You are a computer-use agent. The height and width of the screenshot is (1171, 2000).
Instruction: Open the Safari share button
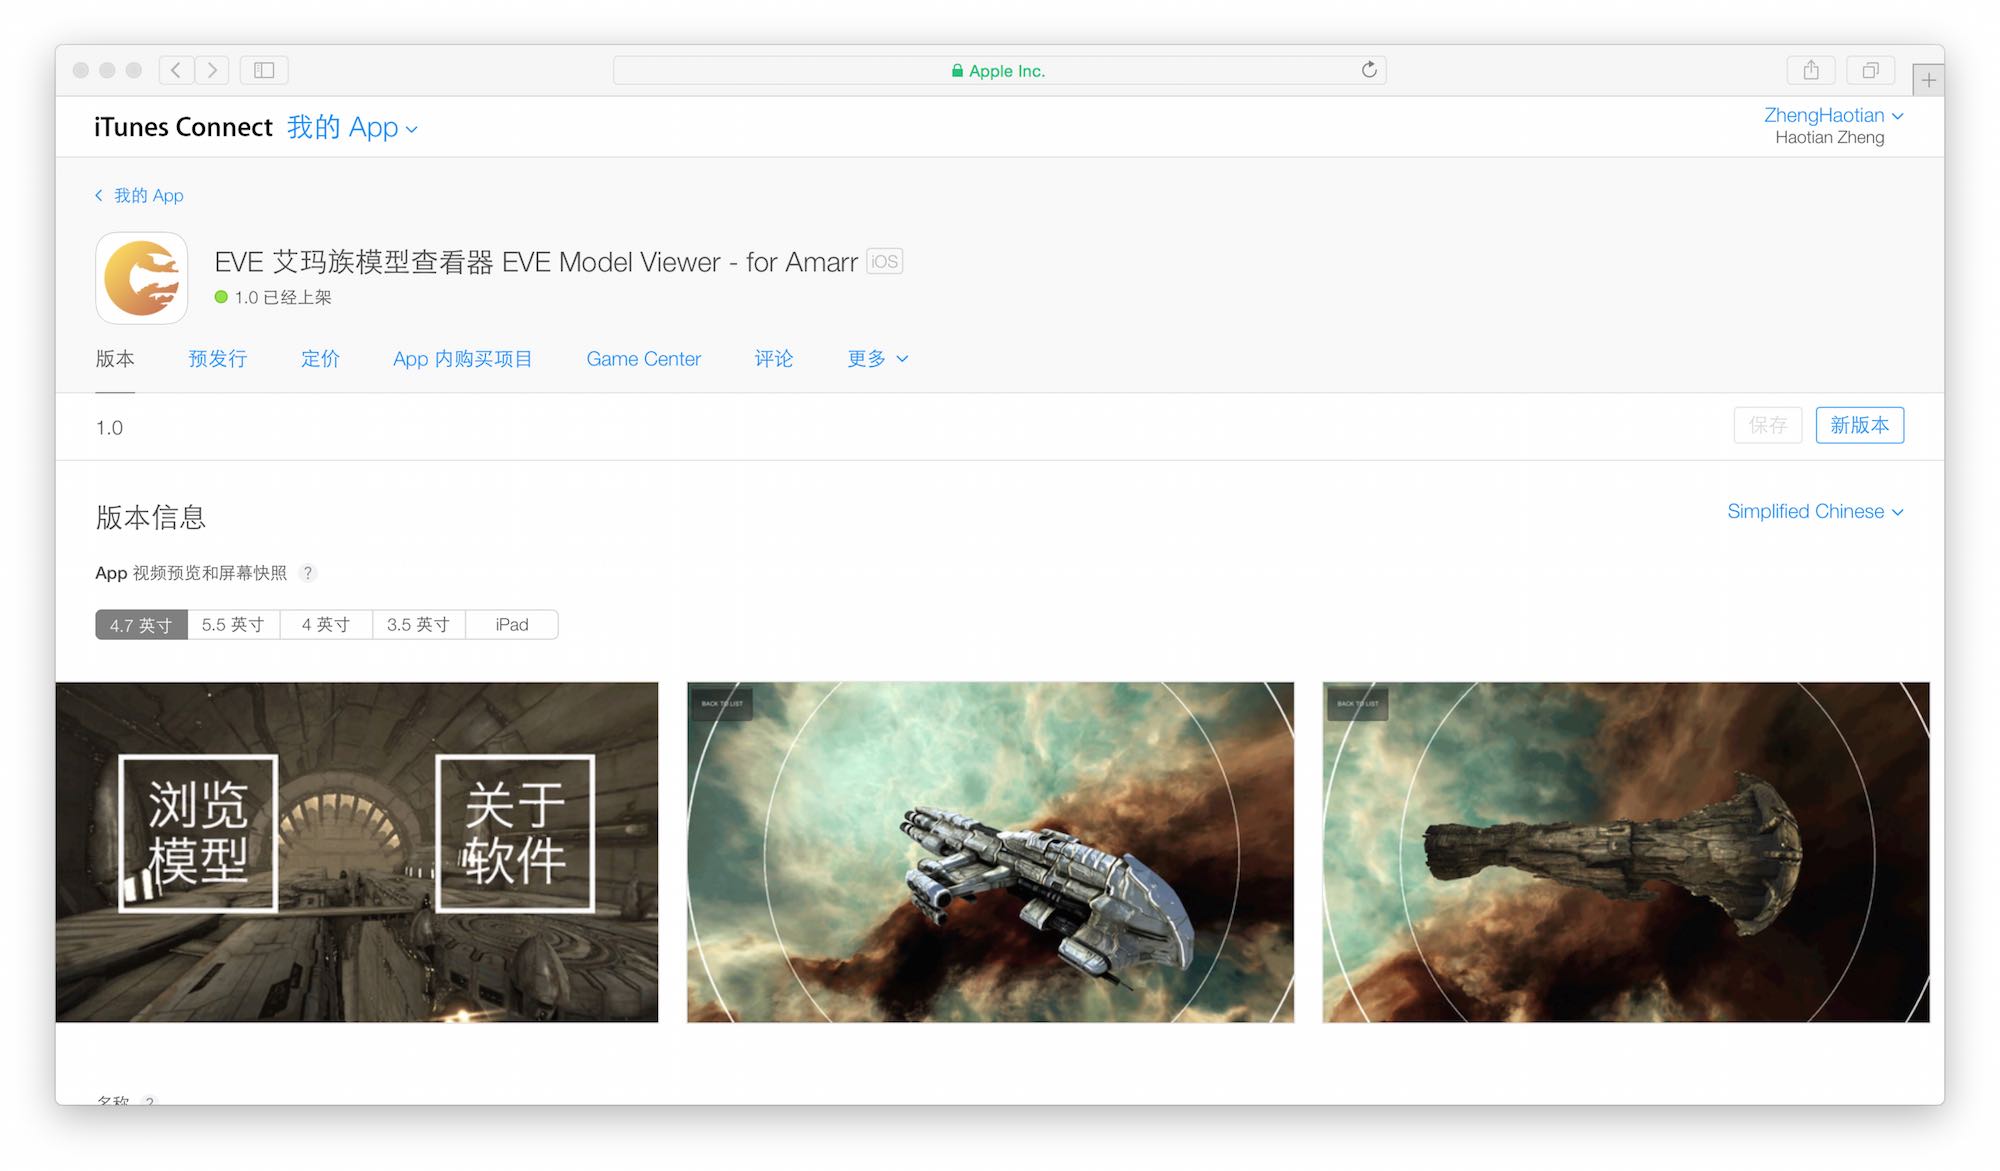click(x=1811, y=70)
